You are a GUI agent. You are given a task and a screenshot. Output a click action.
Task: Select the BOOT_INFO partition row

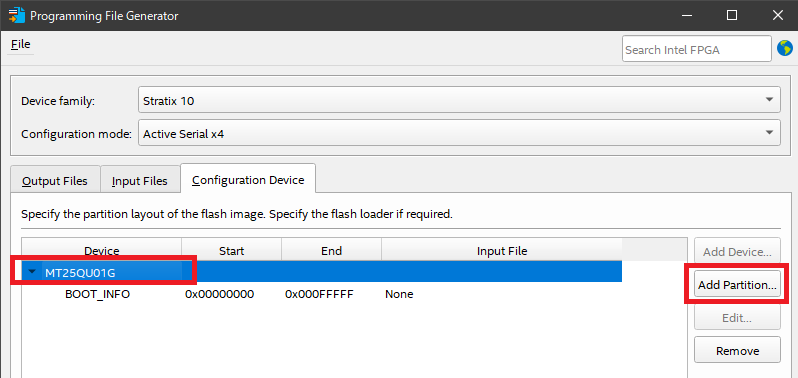[322, 294]
